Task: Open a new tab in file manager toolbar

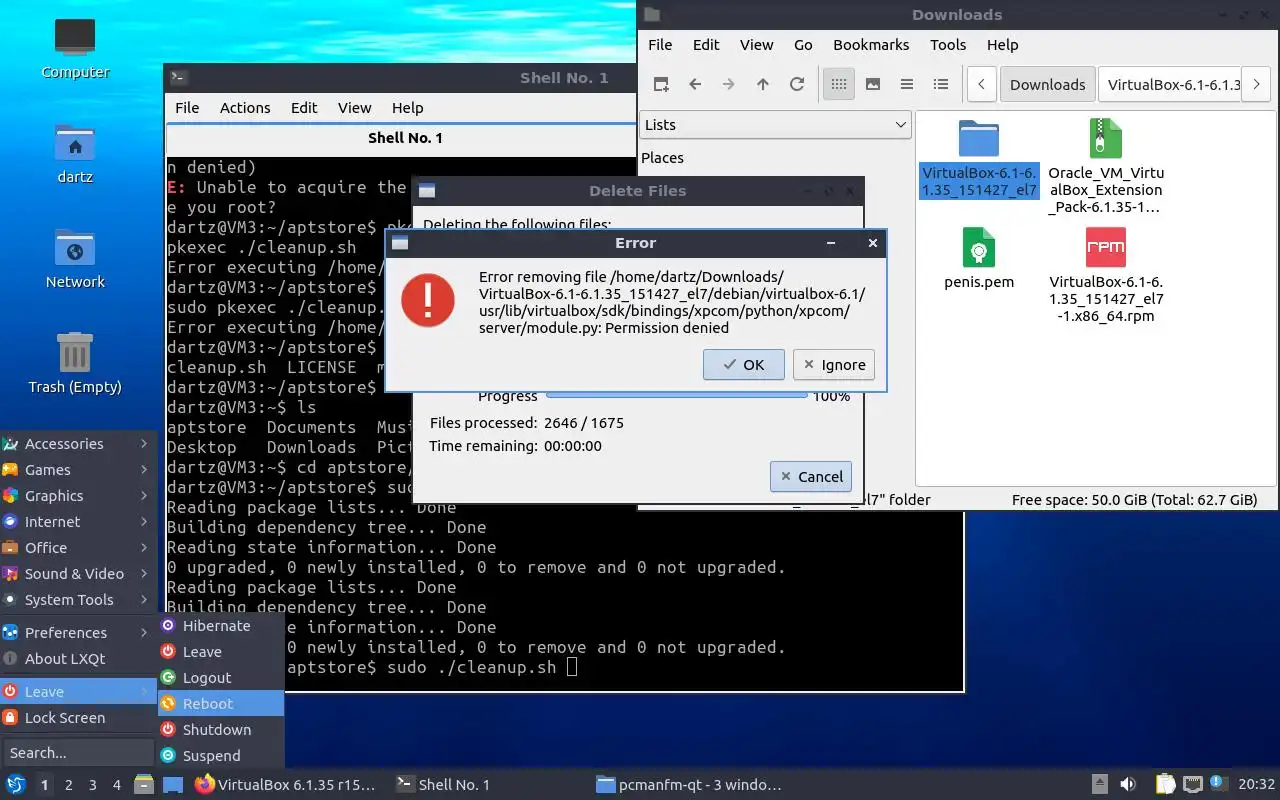Action: point(661,85)
